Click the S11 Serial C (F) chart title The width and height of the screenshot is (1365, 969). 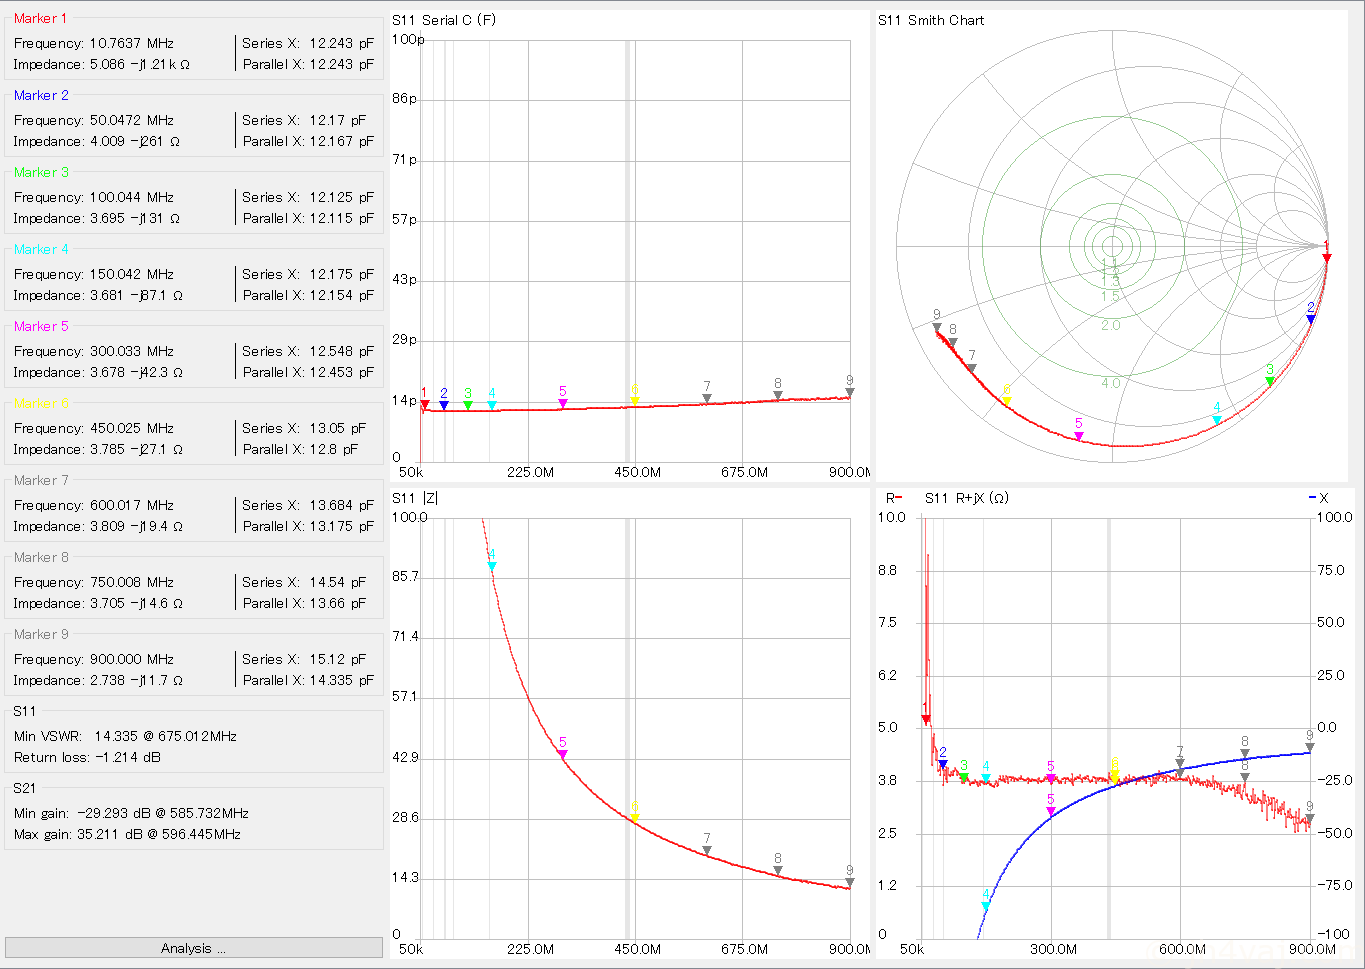click(444, 20)
